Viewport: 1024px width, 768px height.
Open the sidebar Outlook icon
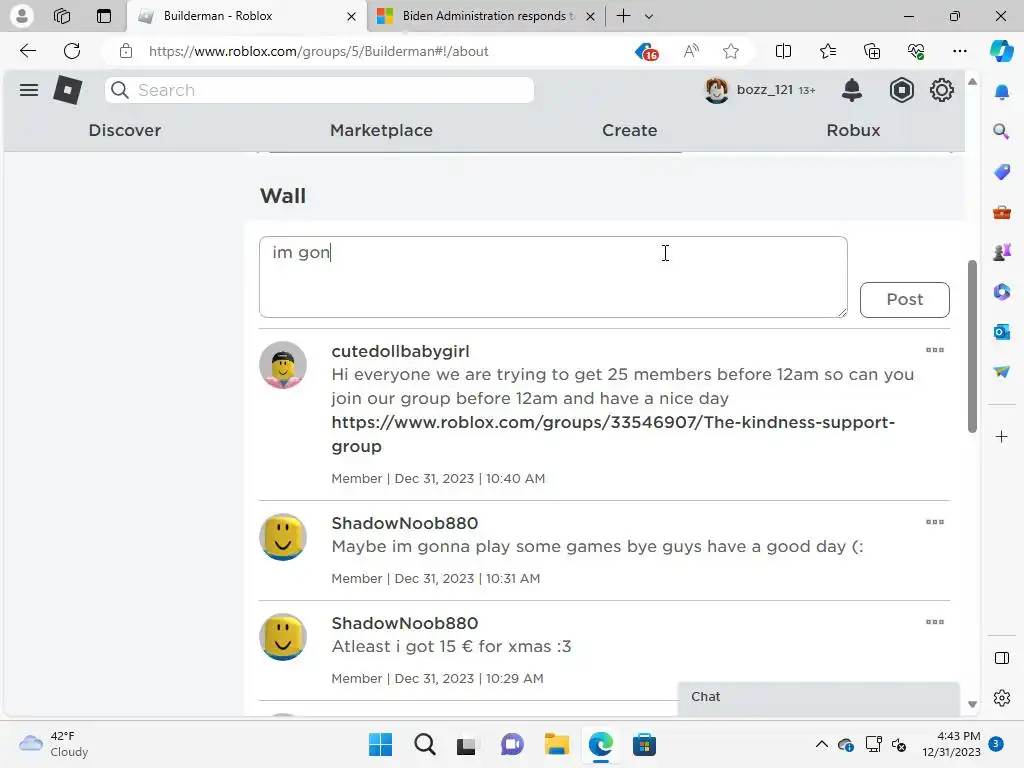click(x=1002, y=332)
